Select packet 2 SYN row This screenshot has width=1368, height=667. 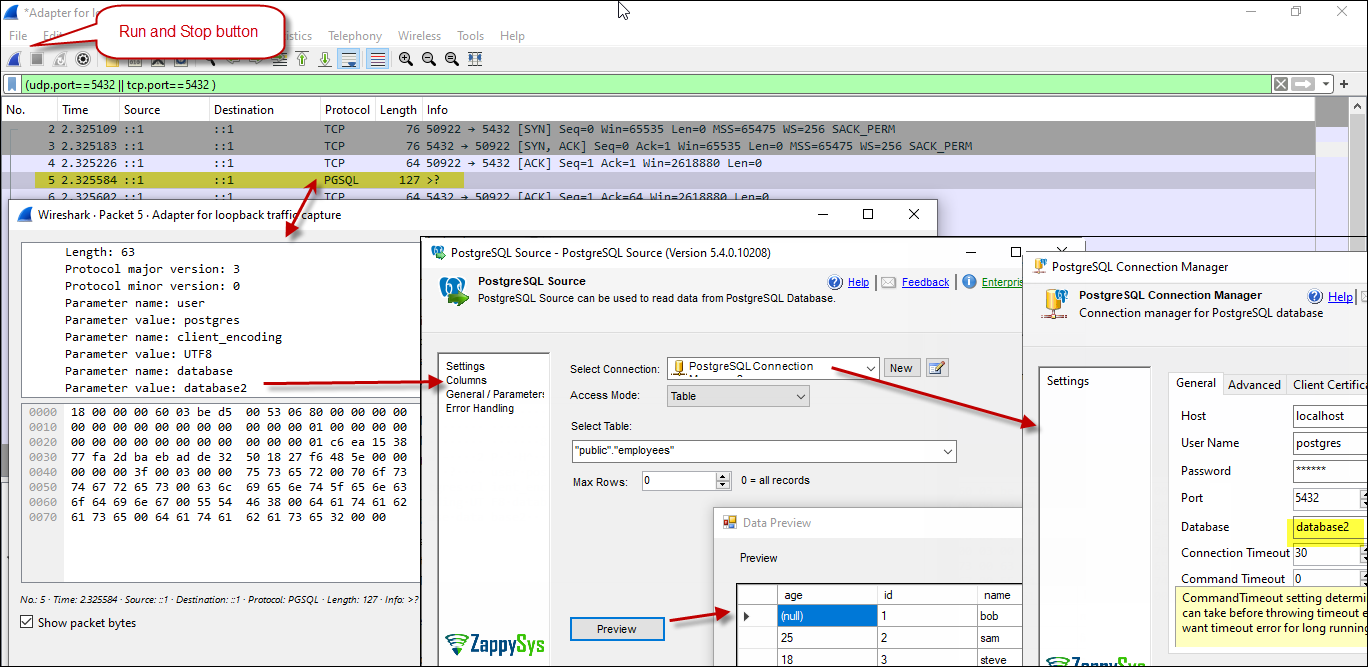coord(657,130)
